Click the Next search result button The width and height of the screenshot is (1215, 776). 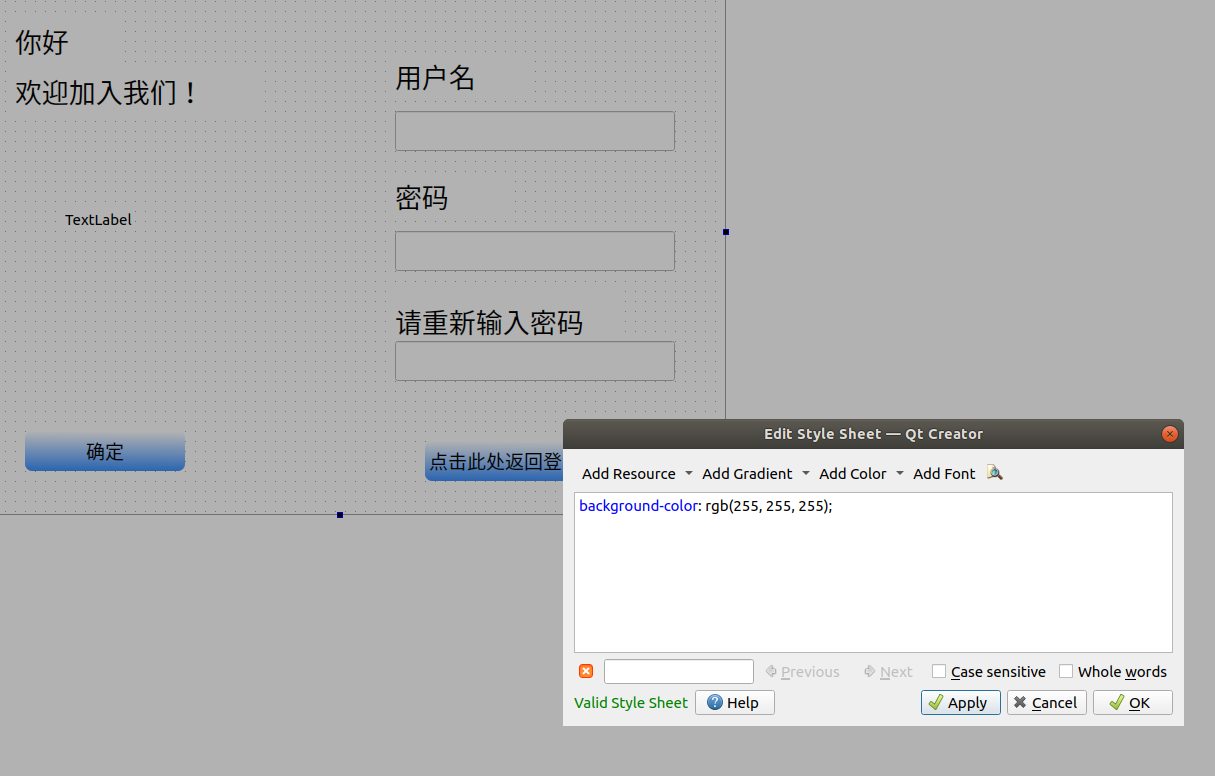tap(888, 672)
